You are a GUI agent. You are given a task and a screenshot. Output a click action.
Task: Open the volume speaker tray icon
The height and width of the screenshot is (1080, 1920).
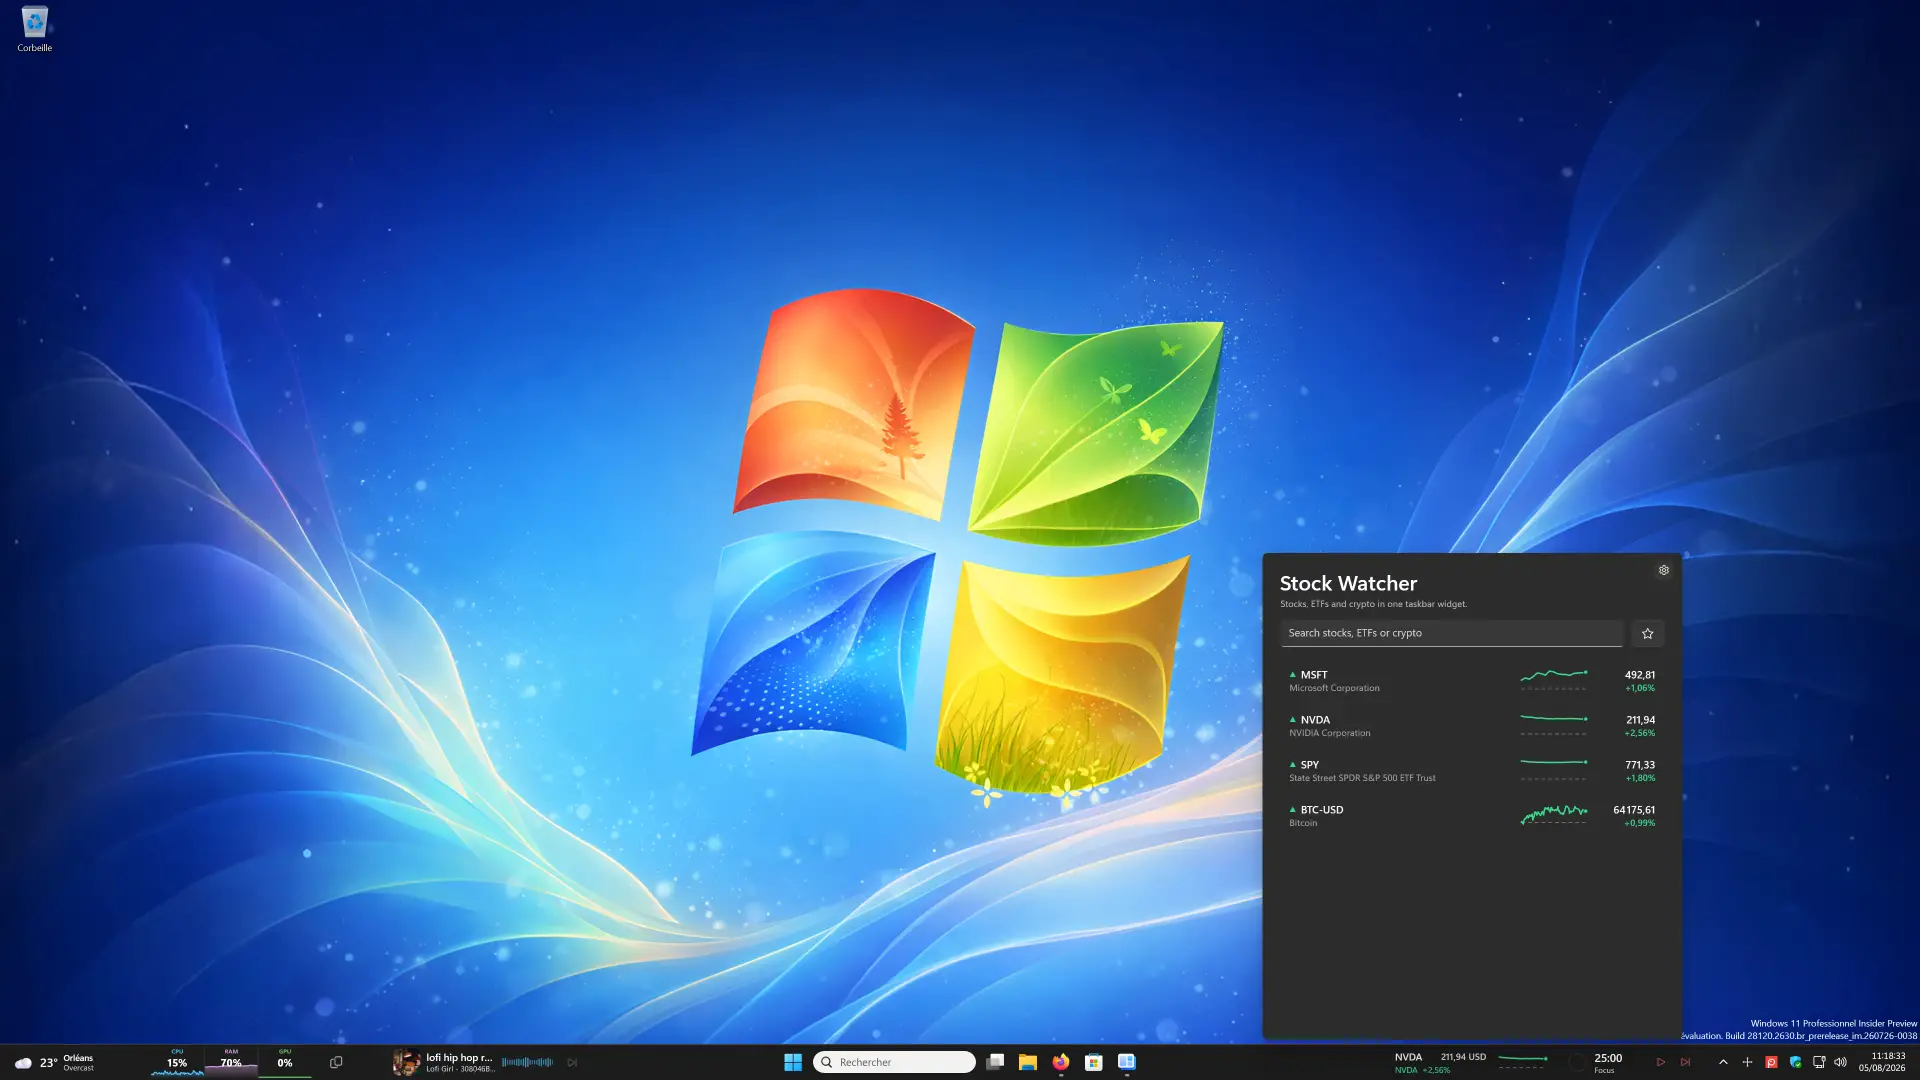(1841, 1062)
